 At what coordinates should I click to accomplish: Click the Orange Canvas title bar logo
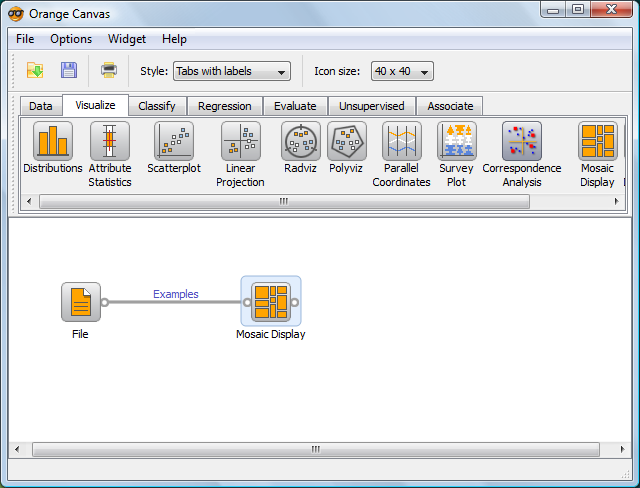16,14
